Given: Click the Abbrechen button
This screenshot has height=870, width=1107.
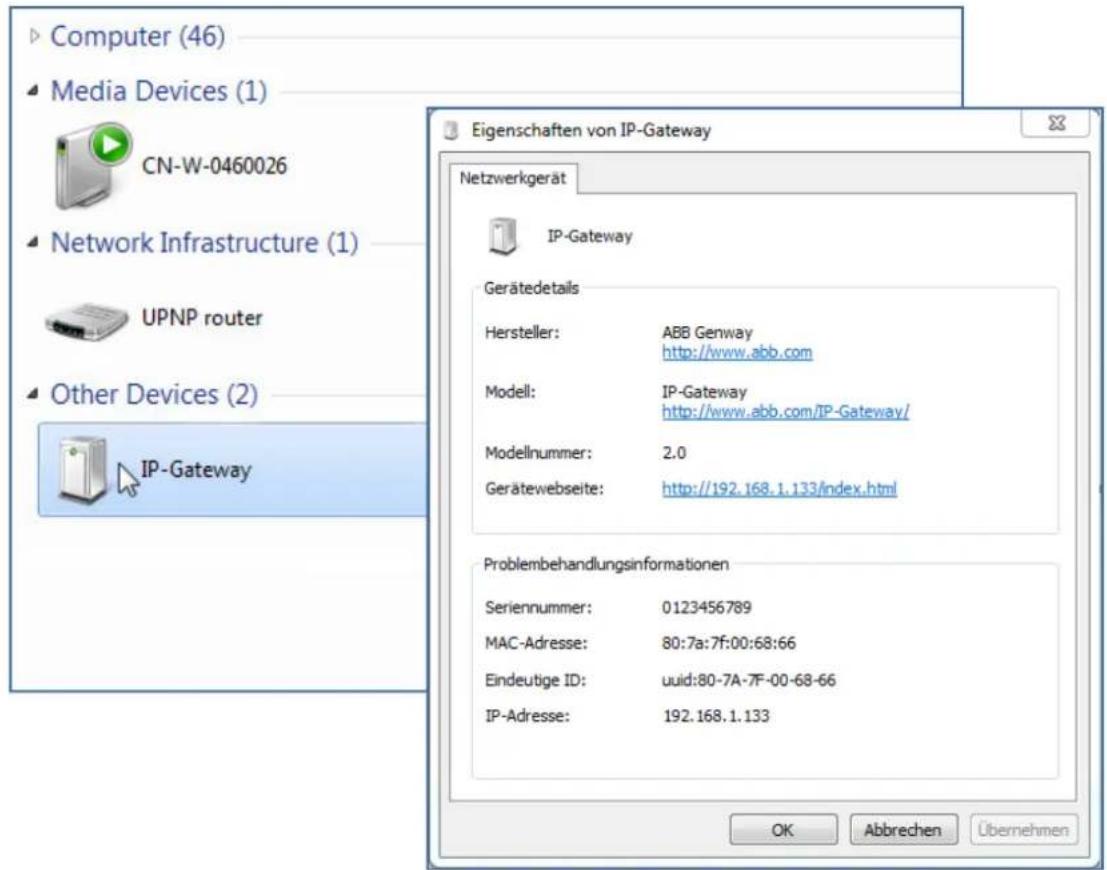Looking at the screenshot, I should (x=903, y=830).
